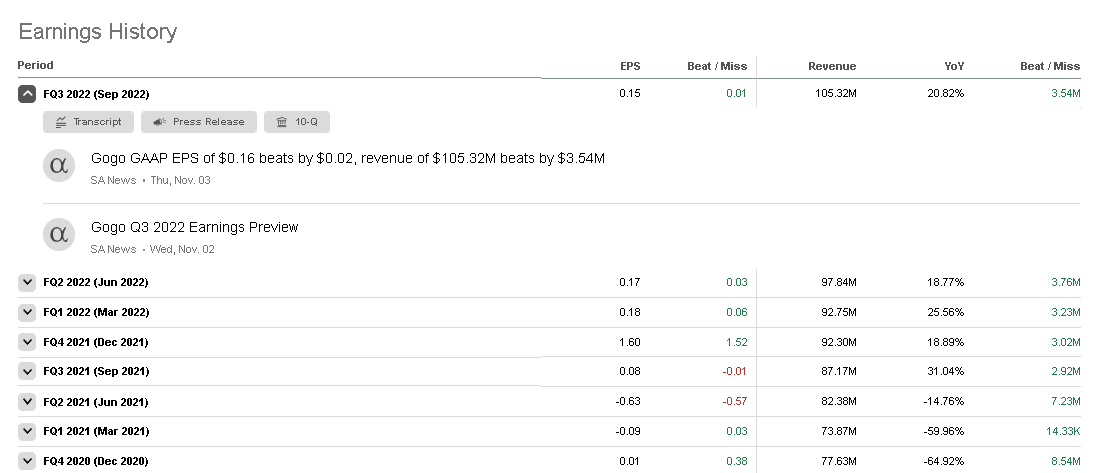Click the EPS column header
This screenshot has height=473, width=1097.
coord(630,66)
